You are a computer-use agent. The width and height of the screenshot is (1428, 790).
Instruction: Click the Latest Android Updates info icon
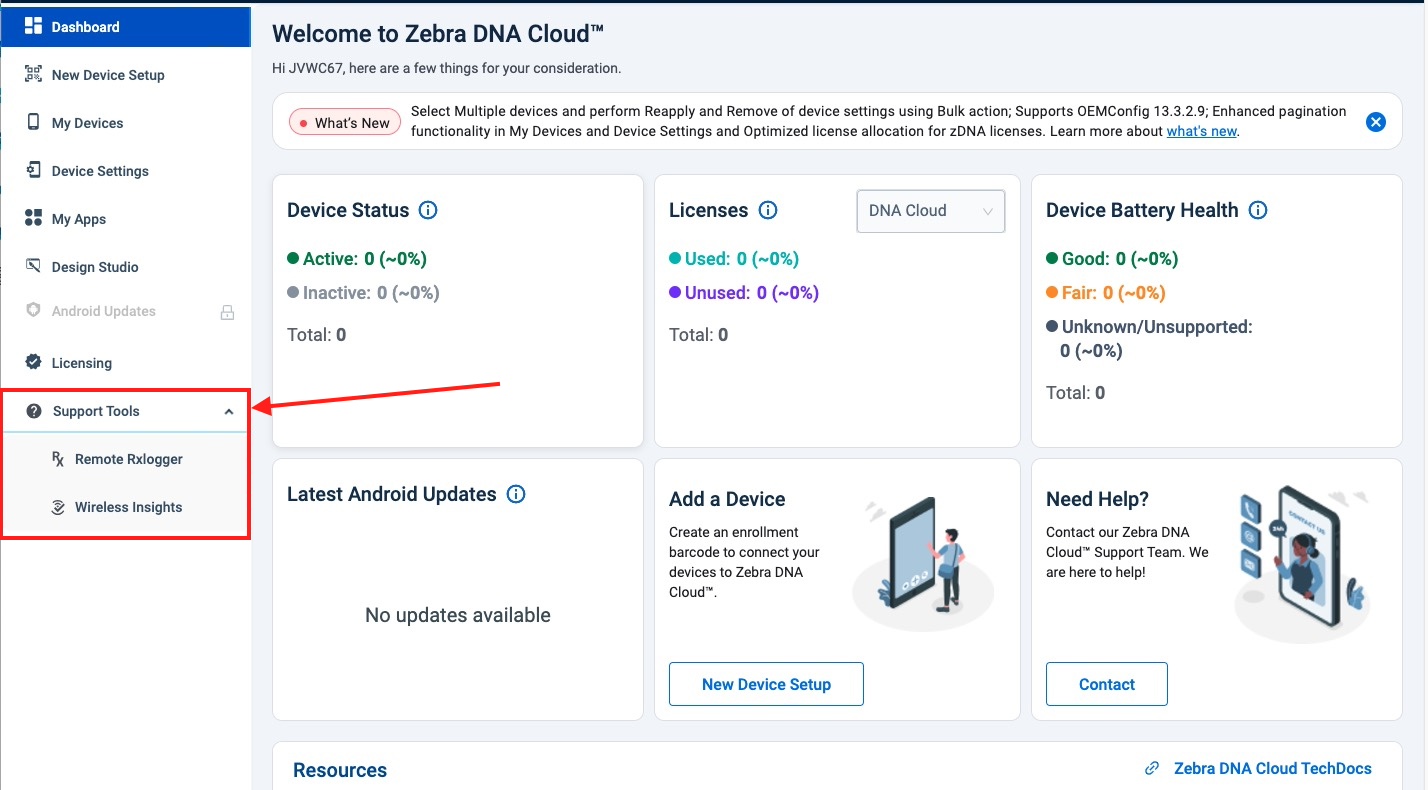click(516, 494)
